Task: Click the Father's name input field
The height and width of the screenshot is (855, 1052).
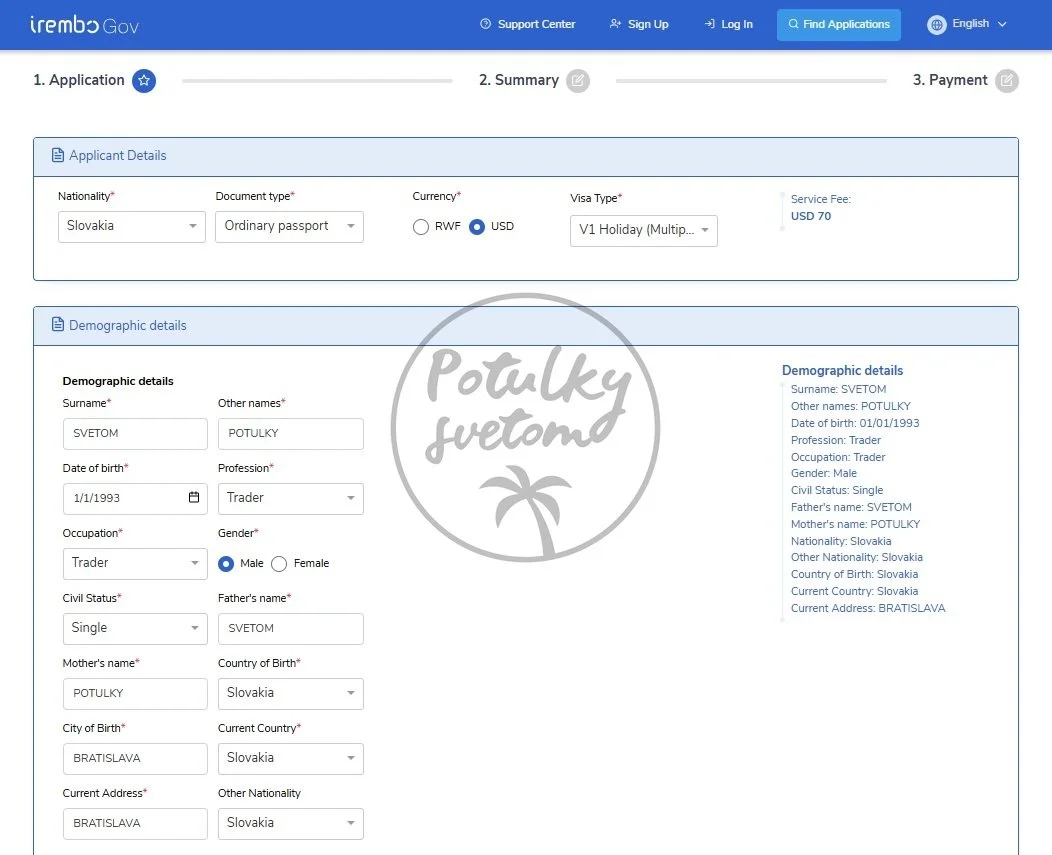Action: coord(291,629)
